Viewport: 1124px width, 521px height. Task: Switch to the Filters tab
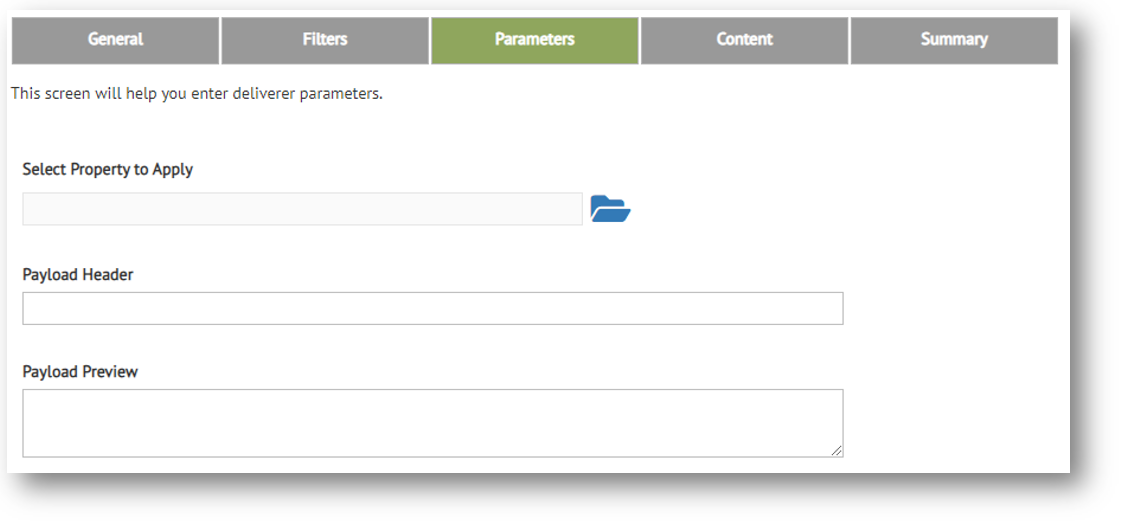tap(325, 40)
